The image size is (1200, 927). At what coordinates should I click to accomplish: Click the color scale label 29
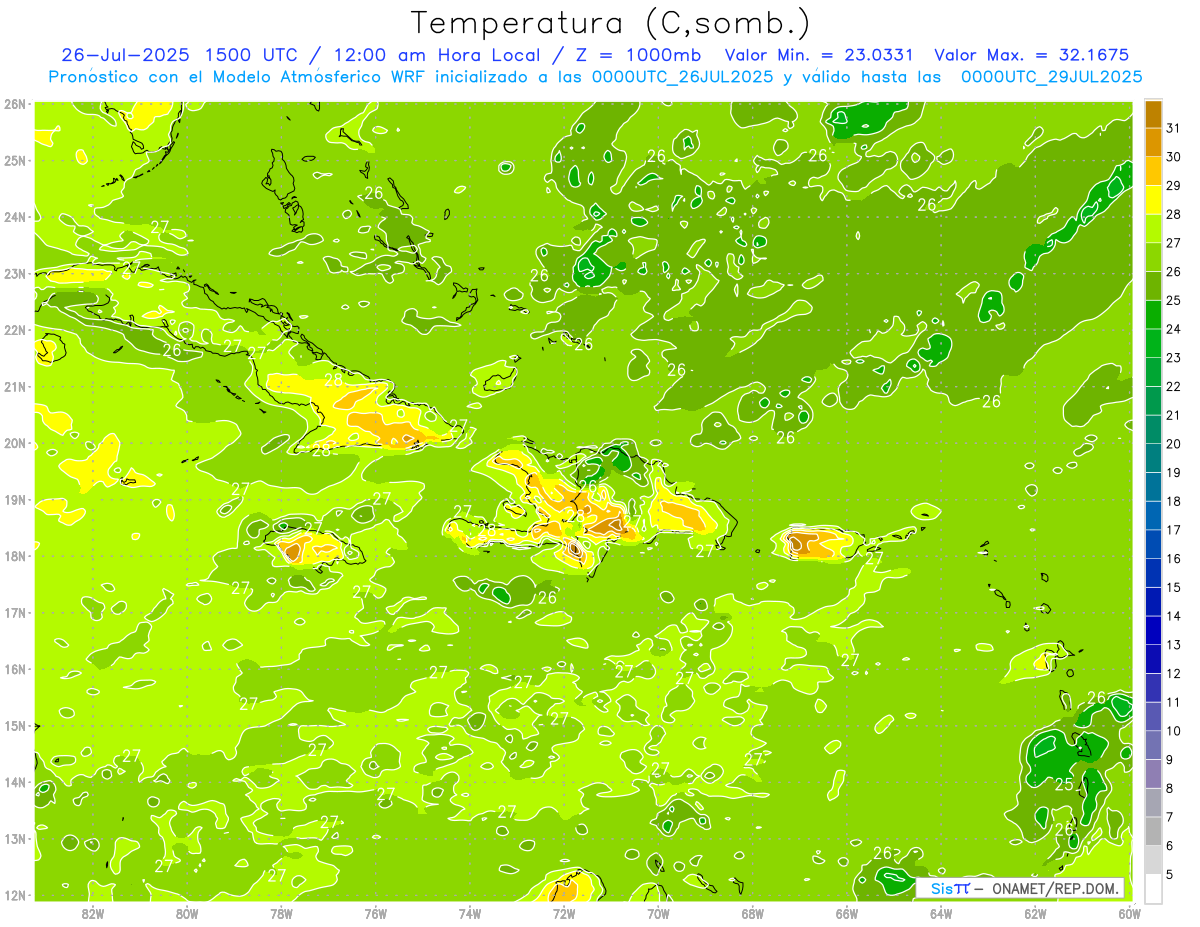(x=1174, y=186)
